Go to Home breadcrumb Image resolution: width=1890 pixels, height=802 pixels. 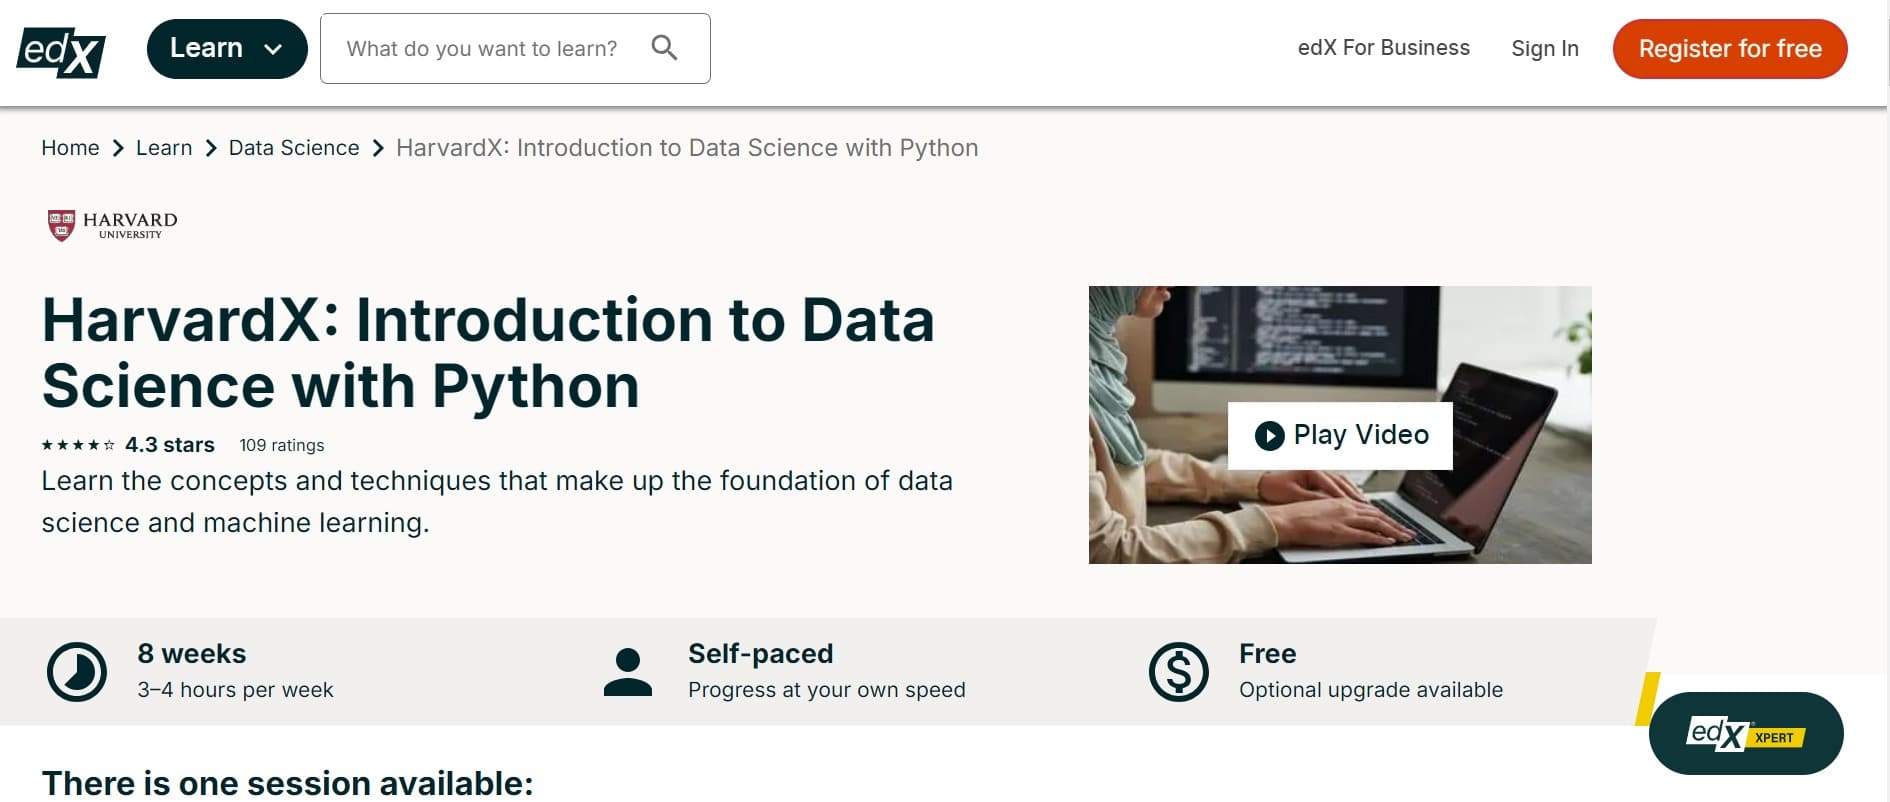coord(70,148)
